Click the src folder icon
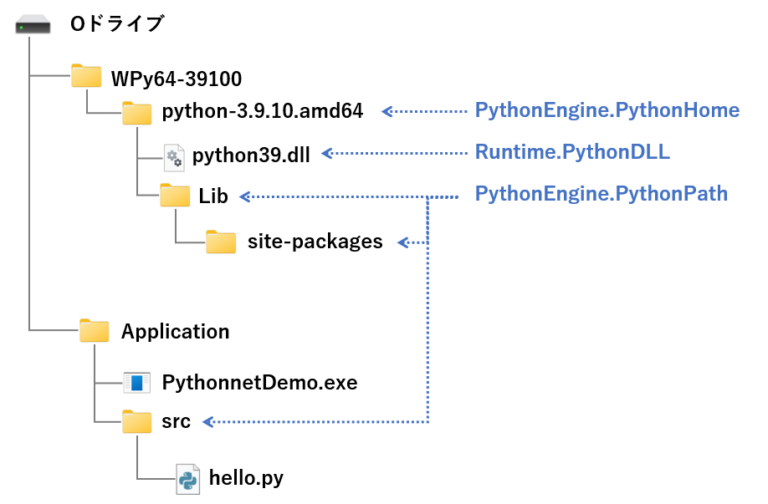The height and width of the screenshot is (504, 768). [x=136, y=422]
